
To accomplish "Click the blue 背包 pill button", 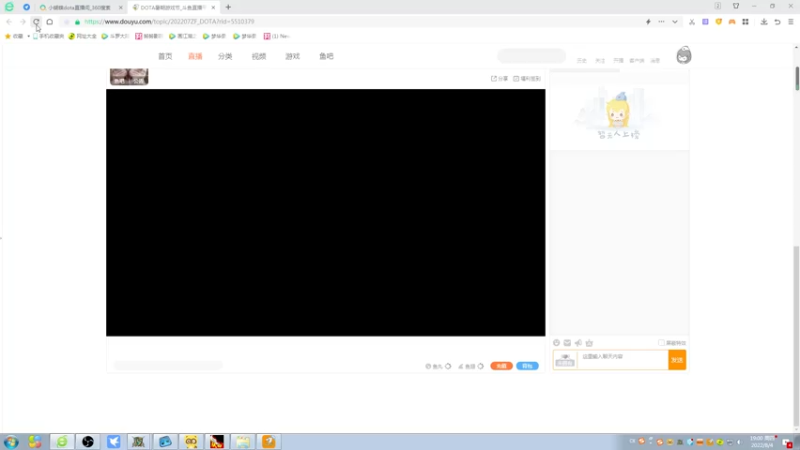I will (x=527, y=366).
